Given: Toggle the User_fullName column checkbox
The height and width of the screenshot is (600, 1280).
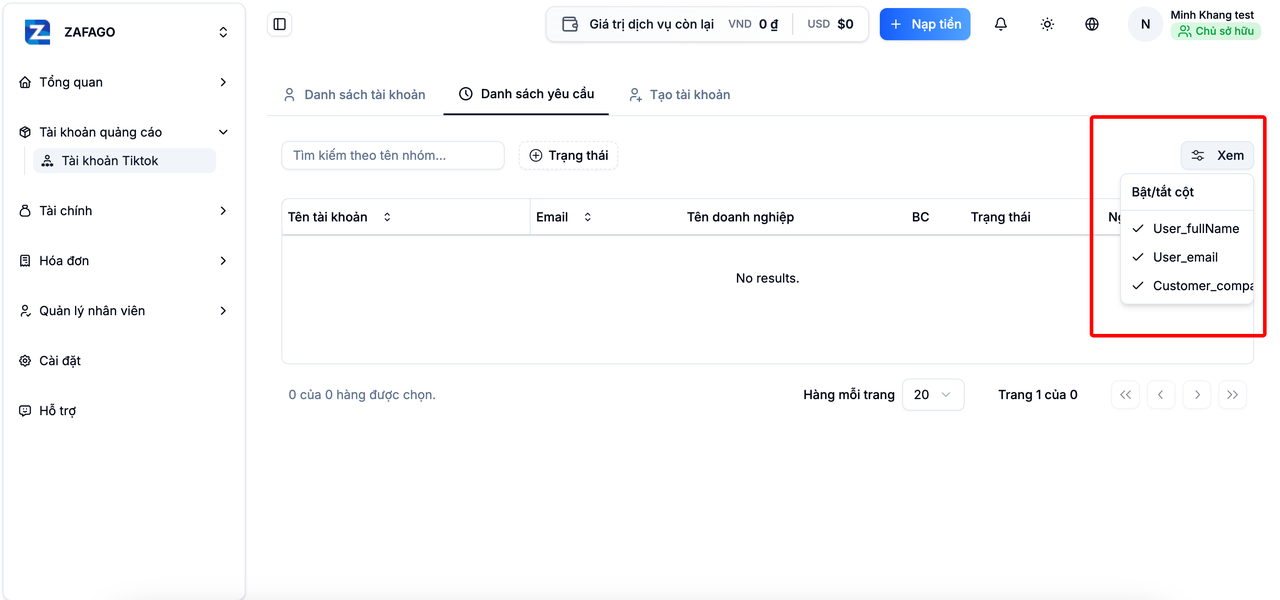Looking at the screenshot, I should click(x=1187, y=229).
